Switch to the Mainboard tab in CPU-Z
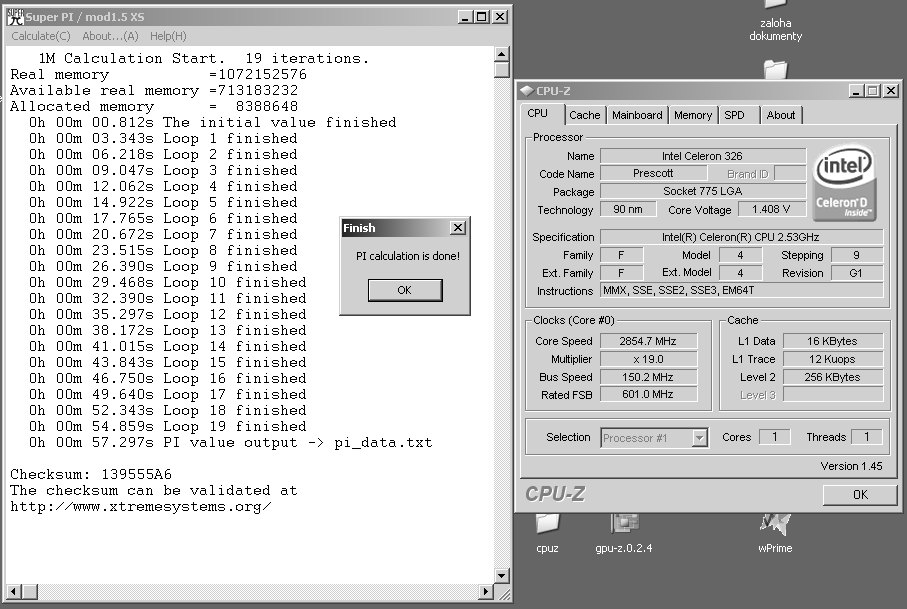907x609 pixels. (x=637, y=115)
